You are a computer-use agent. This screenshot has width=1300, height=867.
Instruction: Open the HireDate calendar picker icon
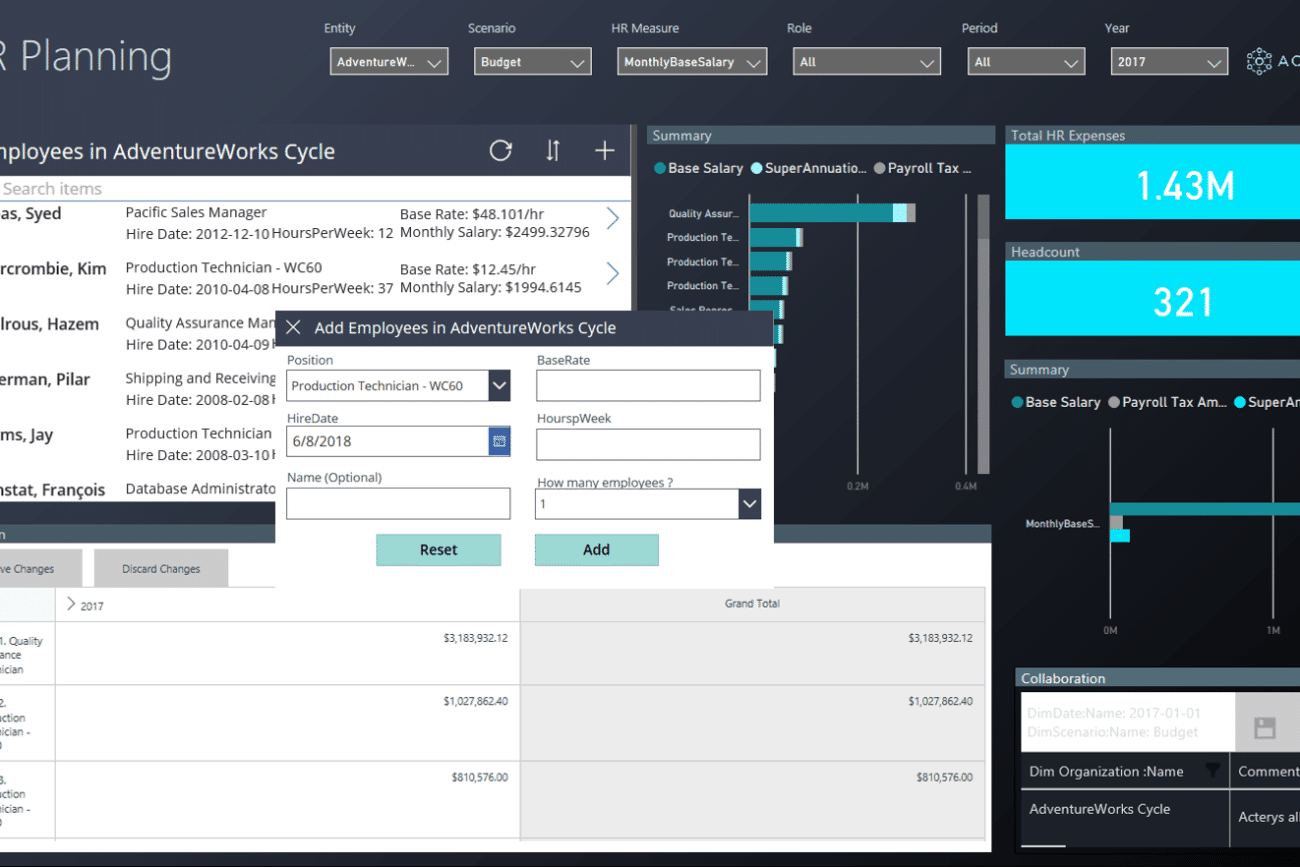(x=499, y=441)
